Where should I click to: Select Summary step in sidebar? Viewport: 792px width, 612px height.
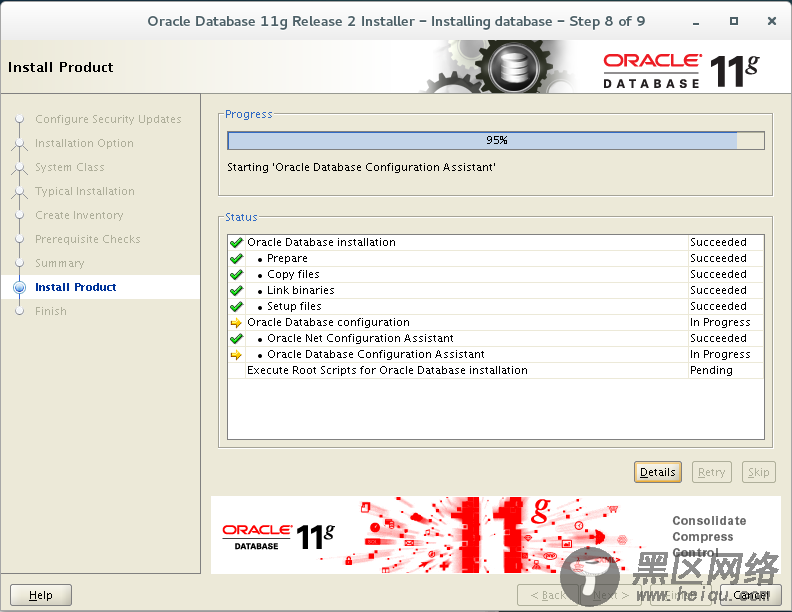click(x=60, y=263)
